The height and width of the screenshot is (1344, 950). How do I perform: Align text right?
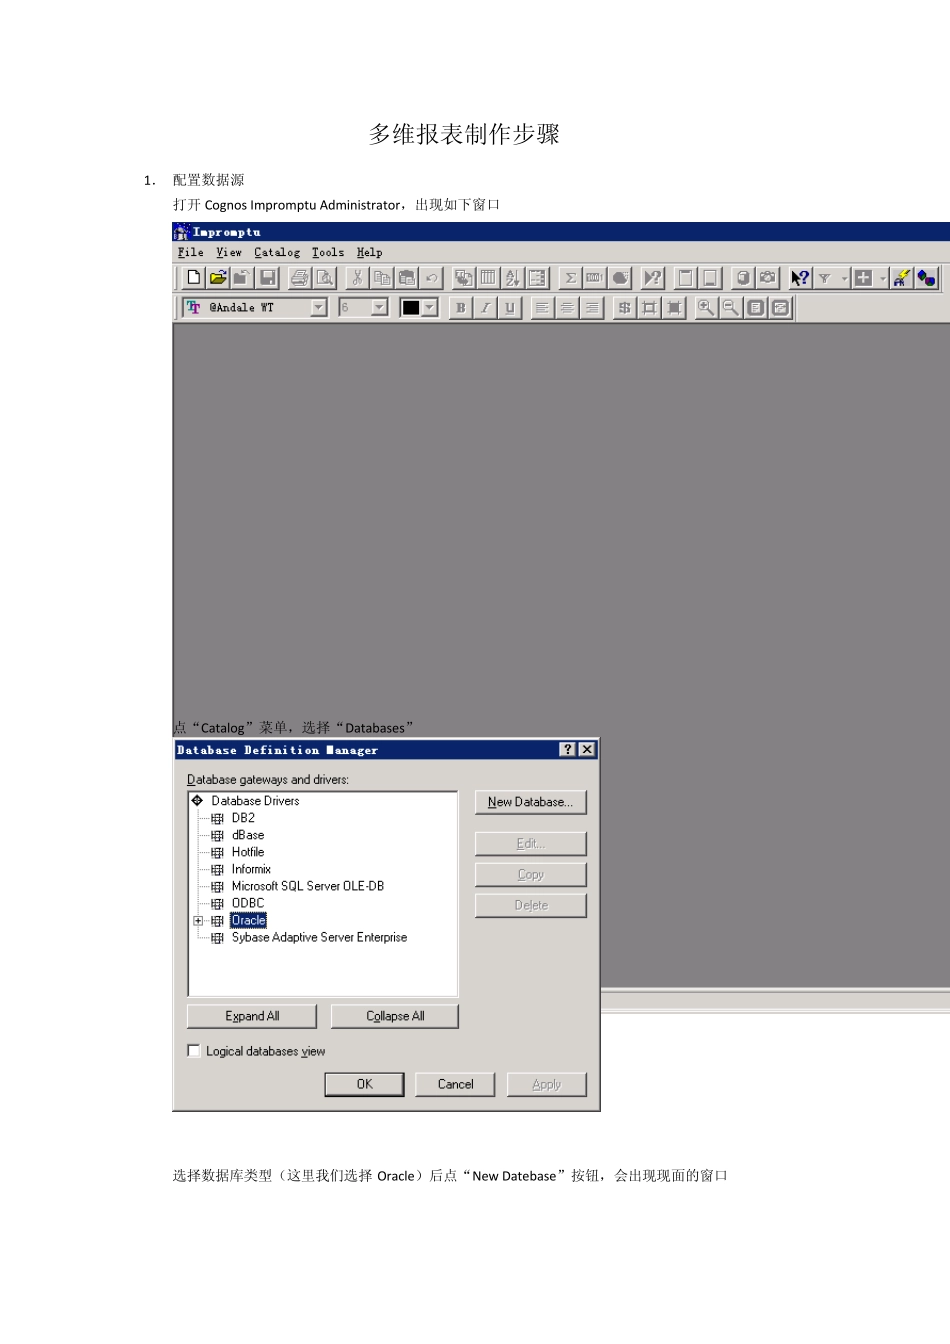click(592, 308)
